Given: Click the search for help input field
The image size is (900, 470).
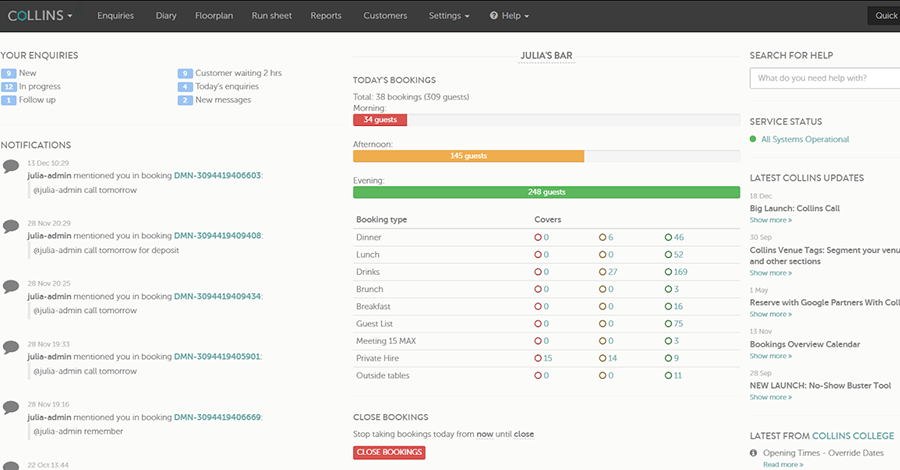Looking at the screenshot, I should (825, 78).
